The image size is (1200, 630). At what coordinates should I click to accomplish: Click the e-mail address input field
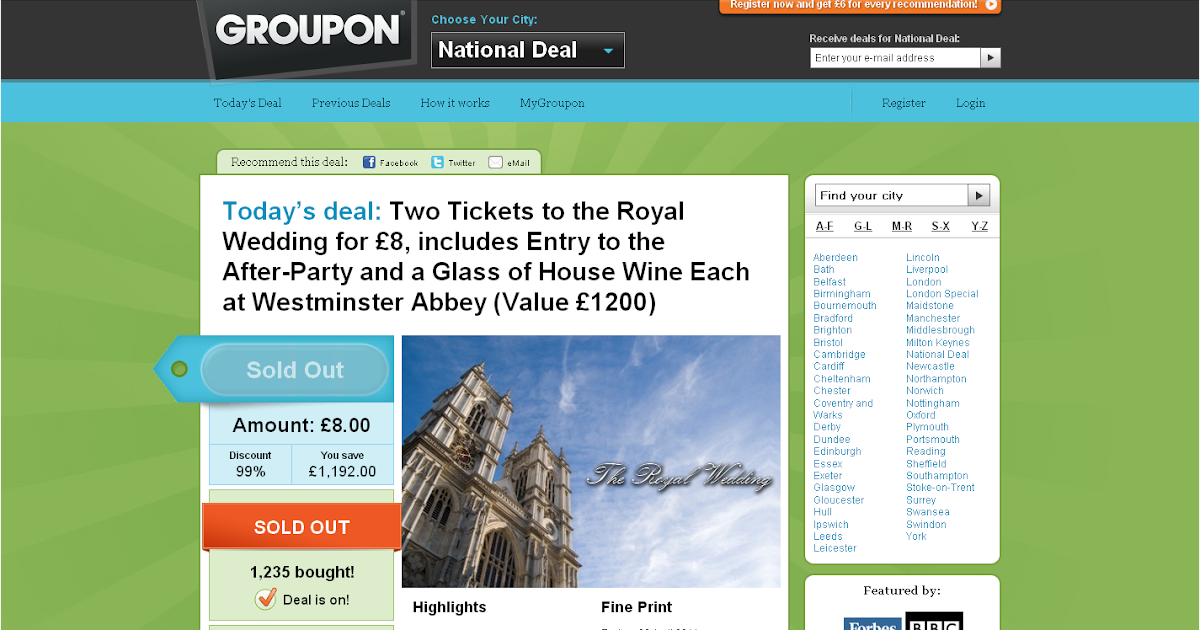click(x=895, y=57)
